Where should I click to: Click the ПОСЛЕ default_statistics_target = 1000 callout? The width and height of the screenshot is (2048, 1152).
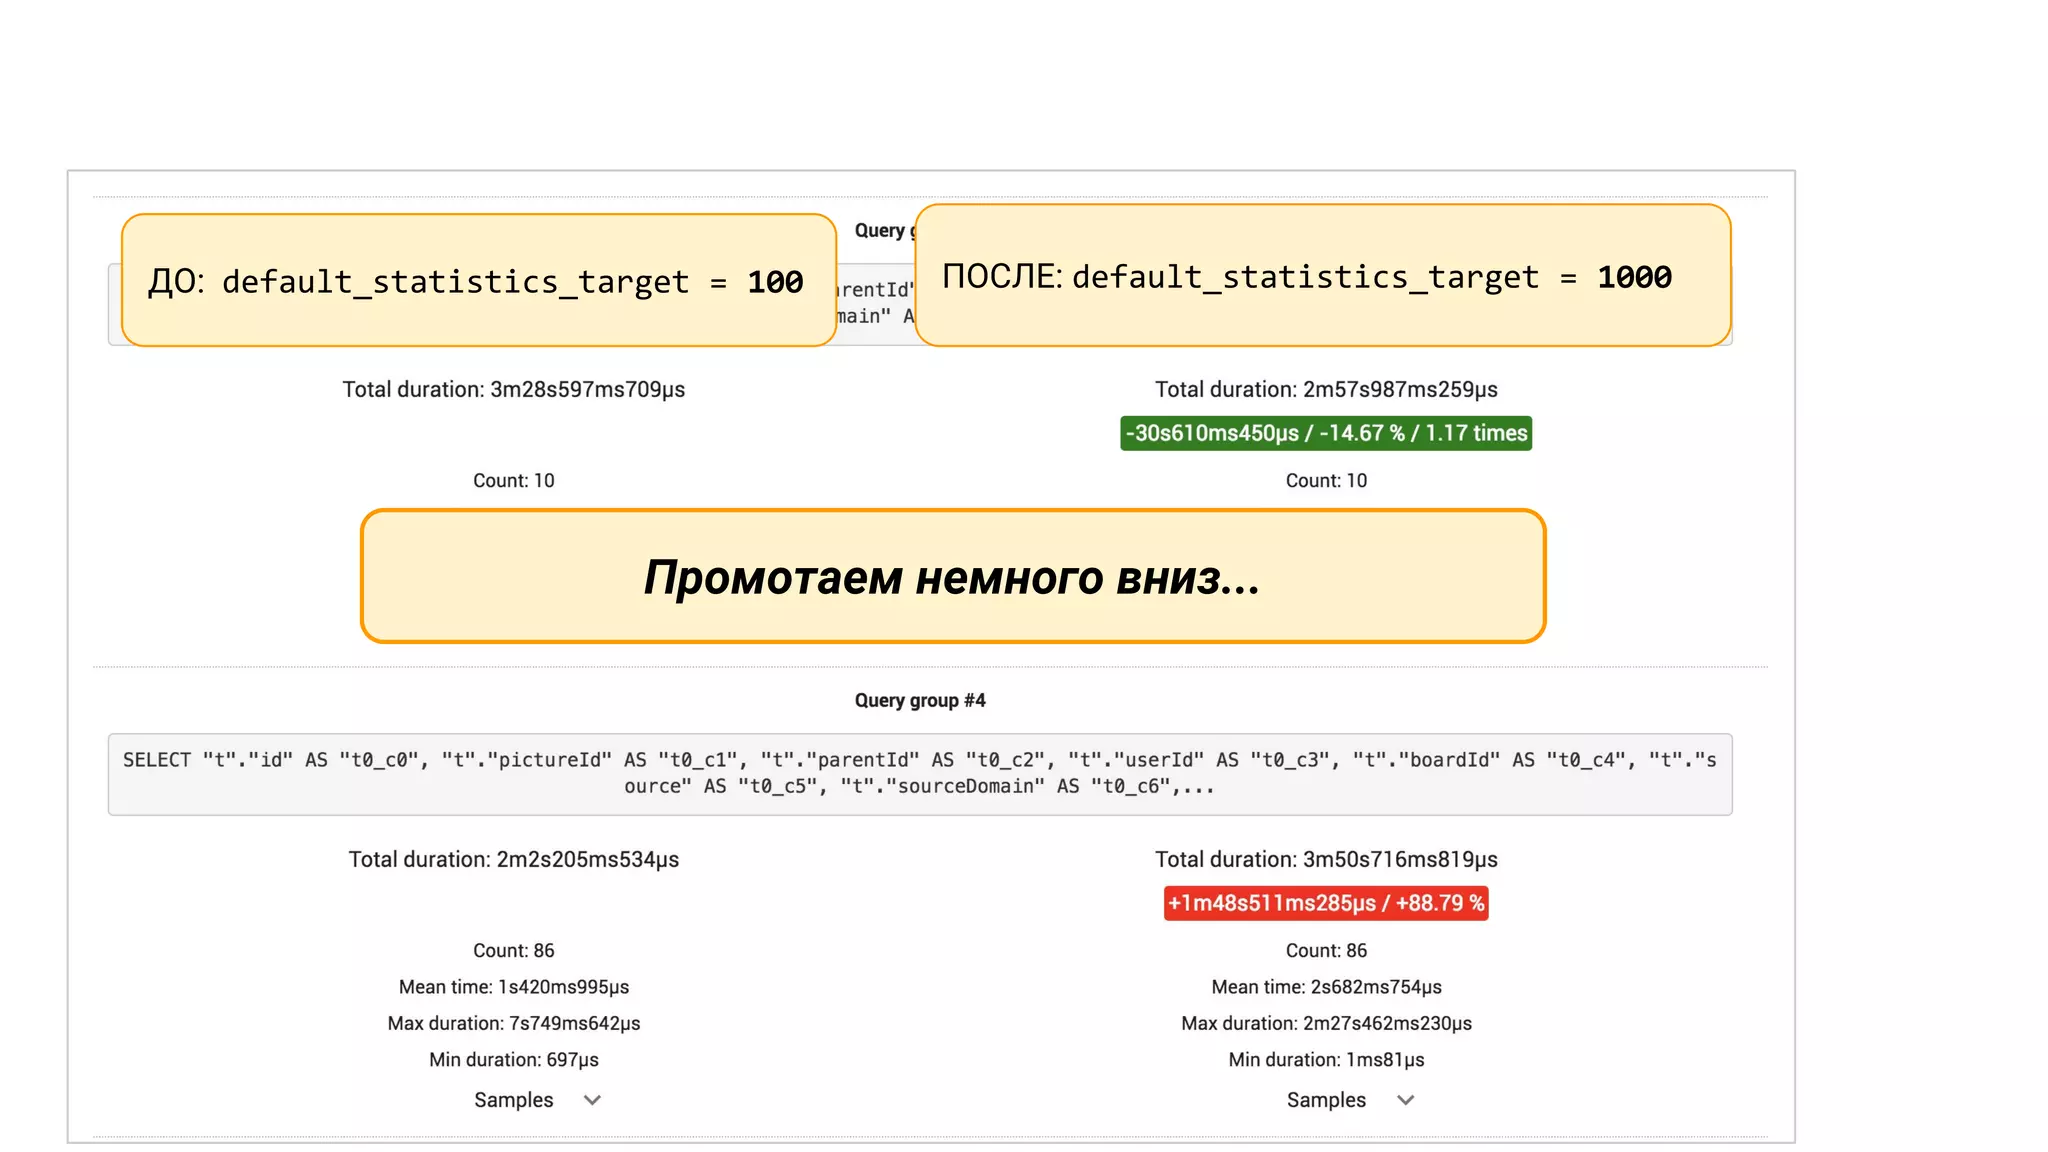pyautogui.click(x=1322, y=276)
